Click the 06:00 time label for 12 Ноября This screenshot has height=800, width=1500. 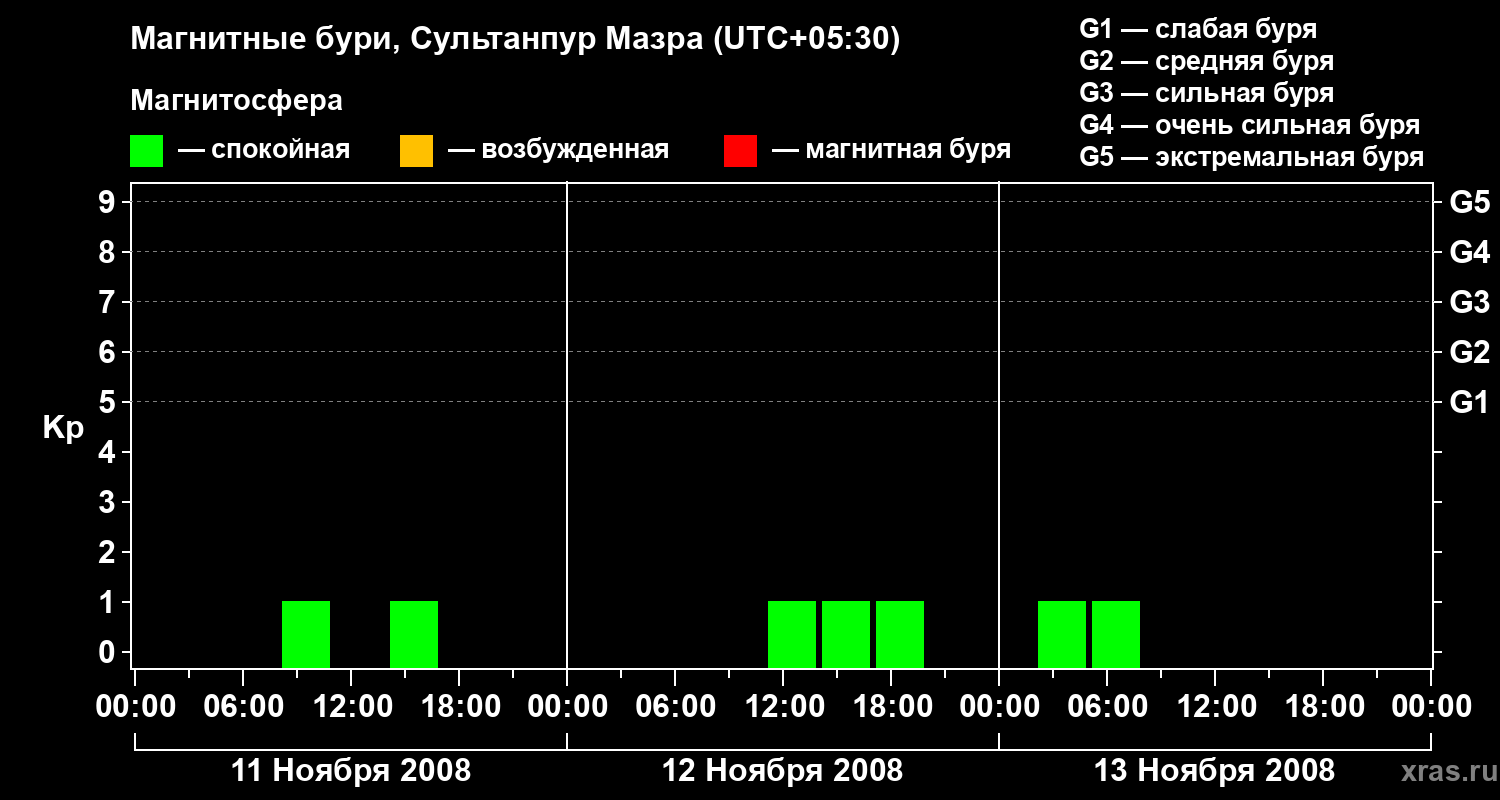pyautogui.click(x=675, y=707)
